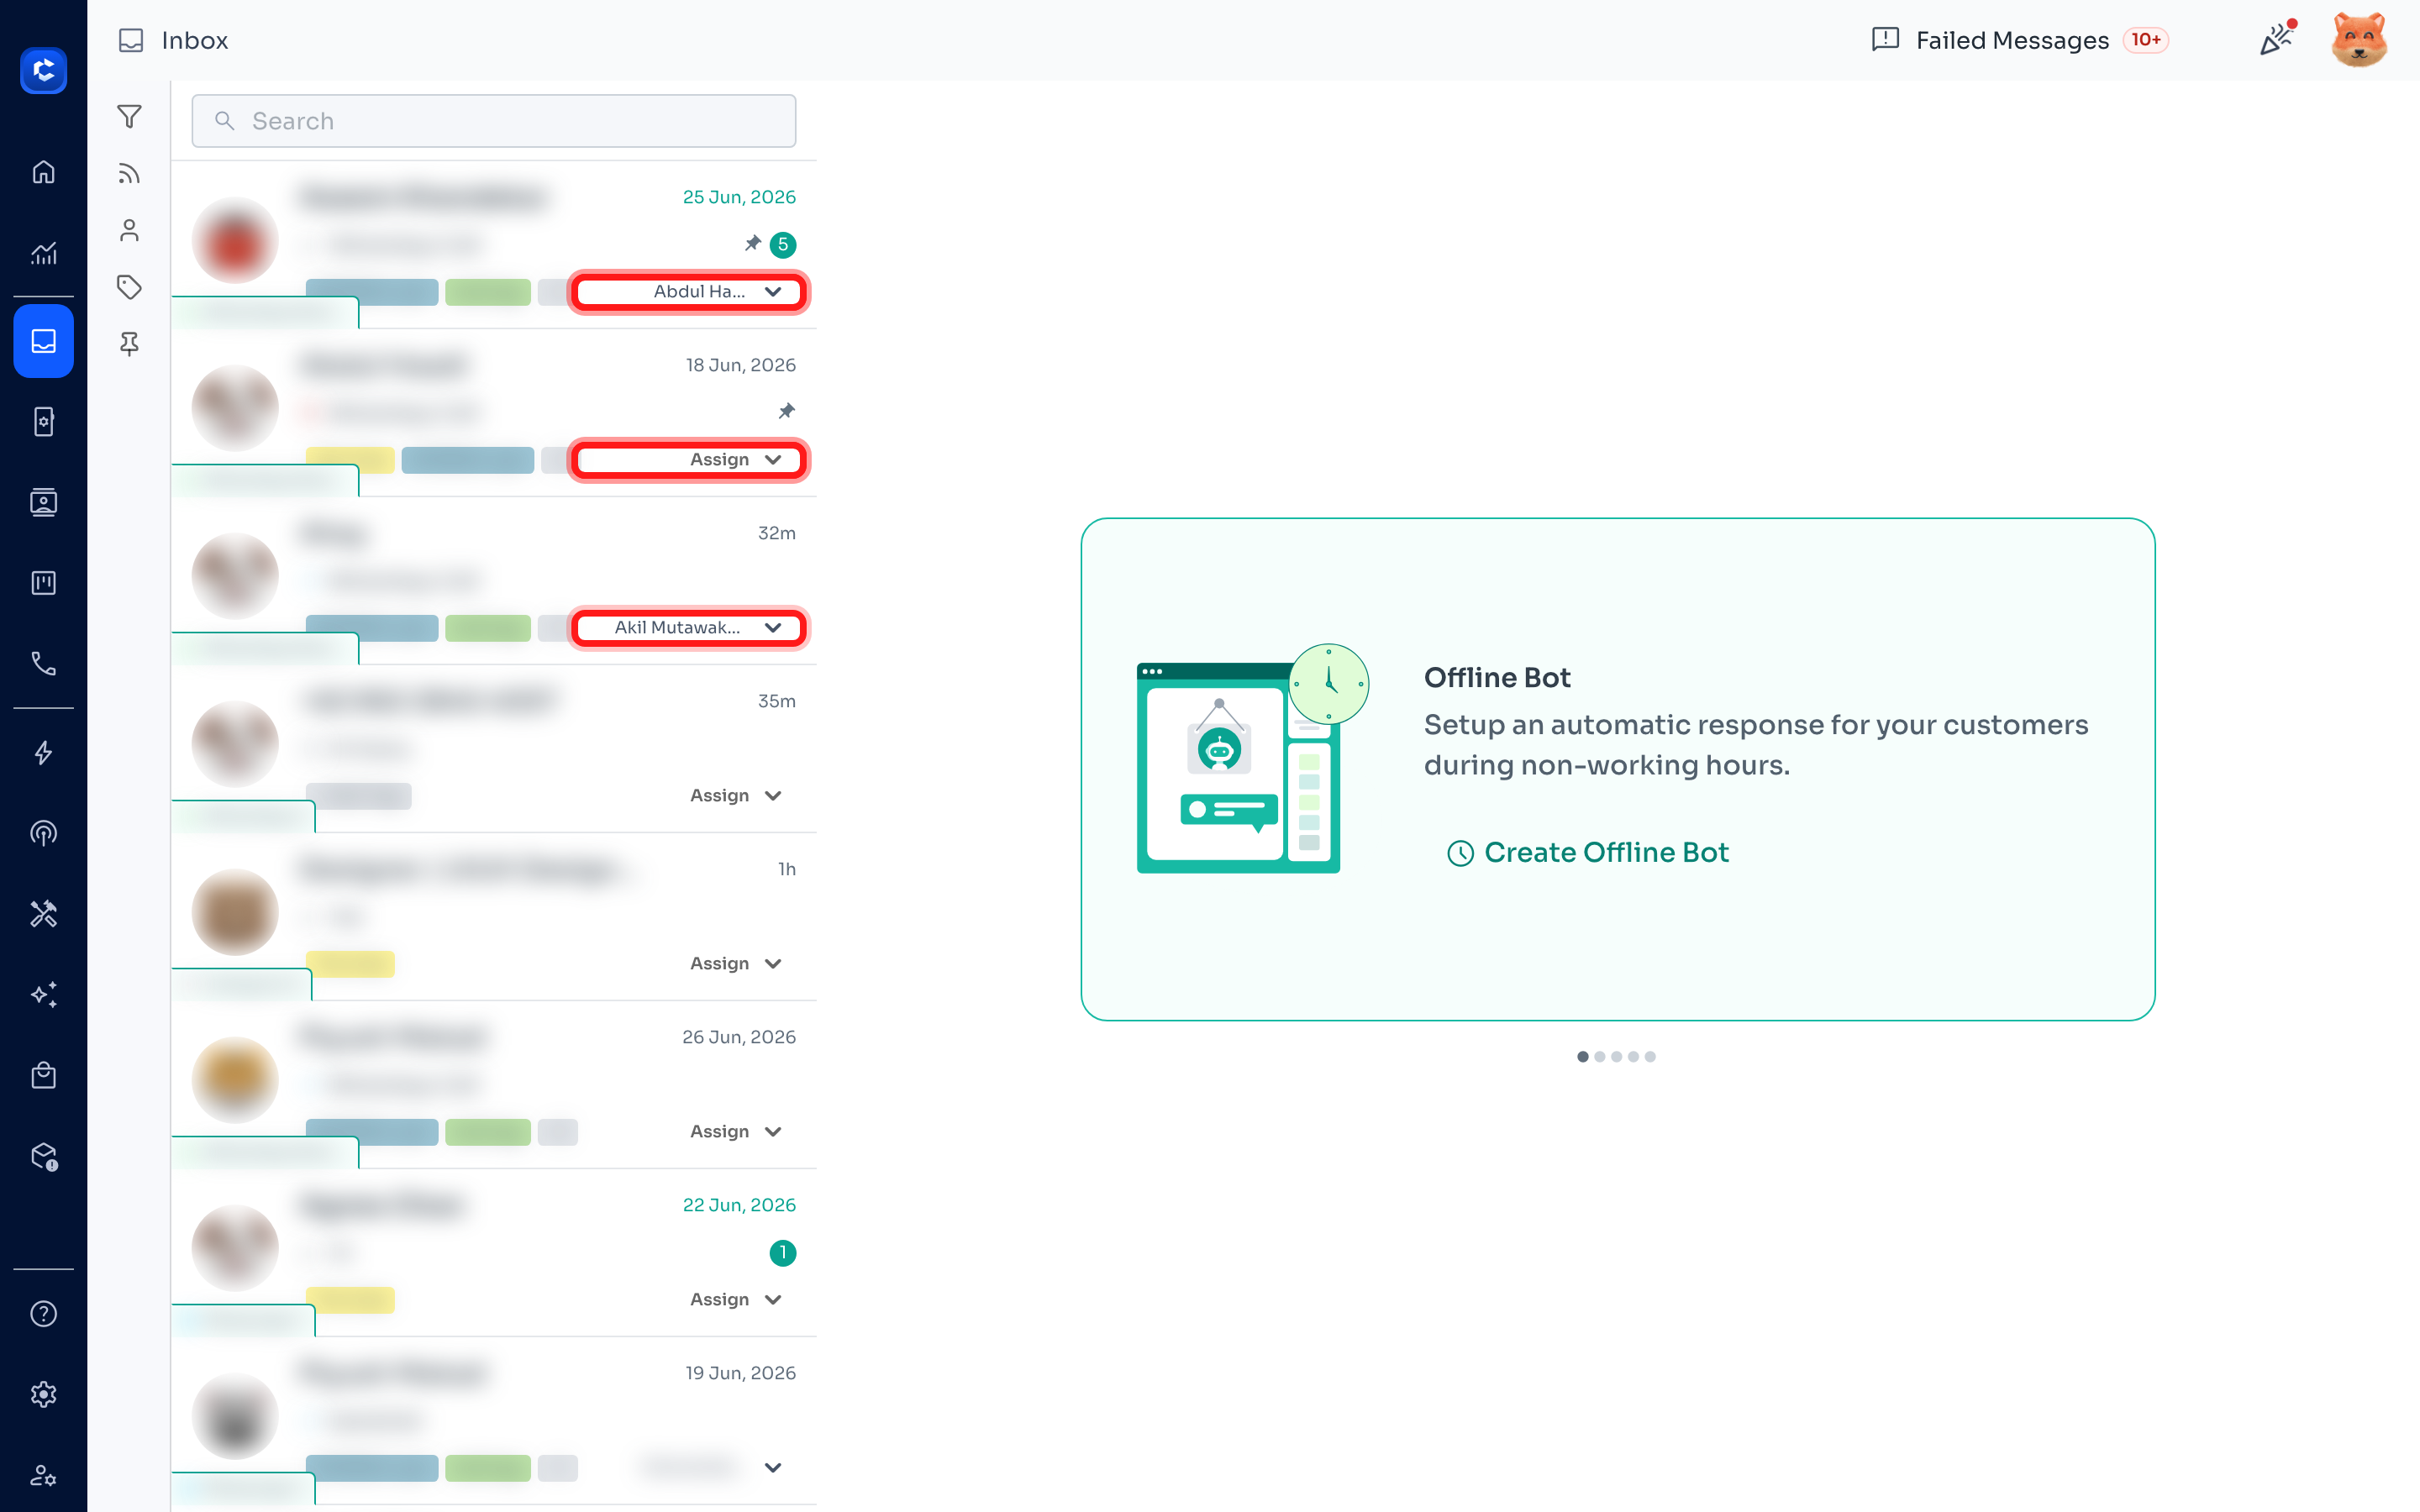
Task: Open the help question mark icon
Action: pyautogui.click(x=43, y=1314)
